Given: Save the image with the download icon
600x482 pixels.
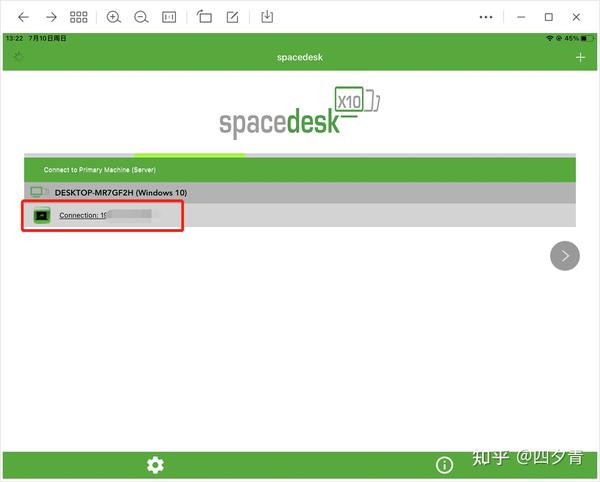Looking at the screenshot, I should click(x=267, y=17).
